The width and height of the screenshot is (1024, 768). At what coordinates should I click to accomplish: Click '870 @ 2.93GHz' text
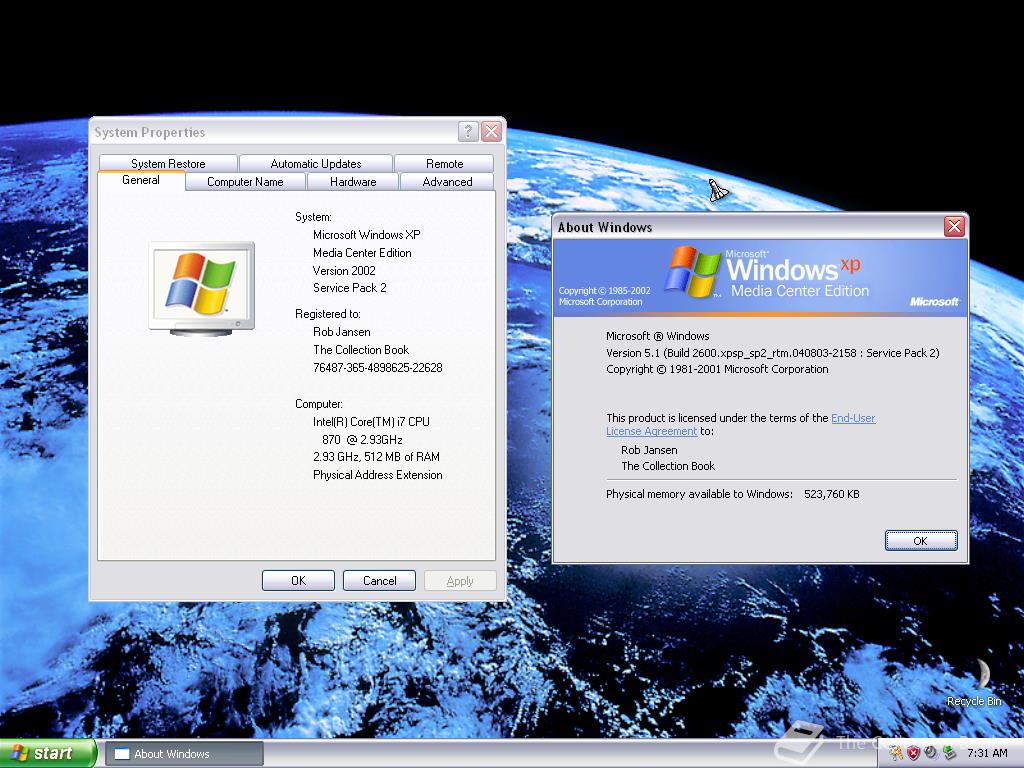[x=362, y=440]
